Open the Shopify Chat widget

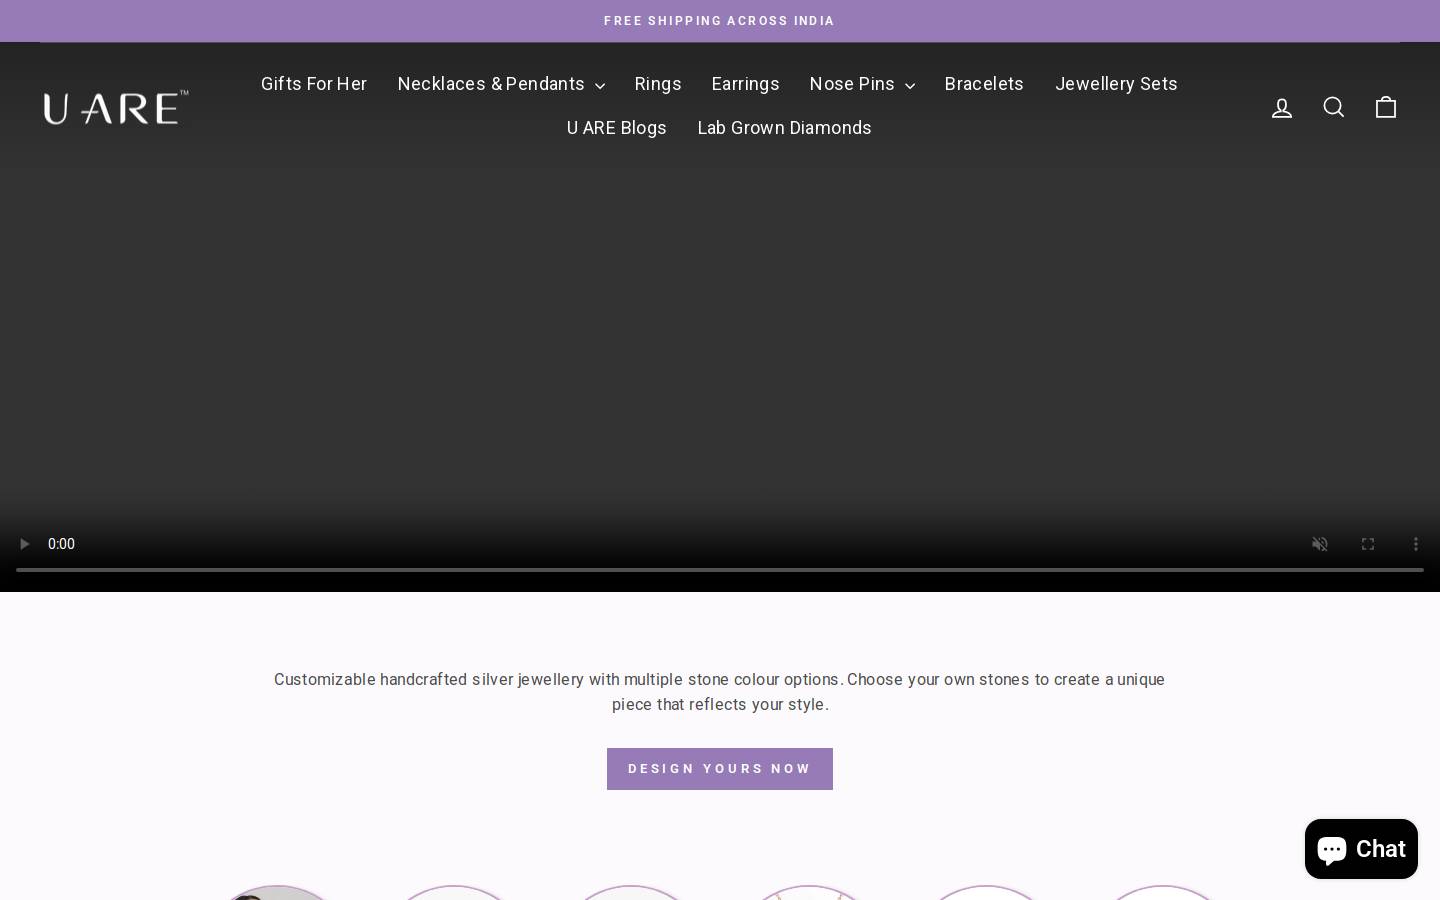click(x=1361, y=848)
